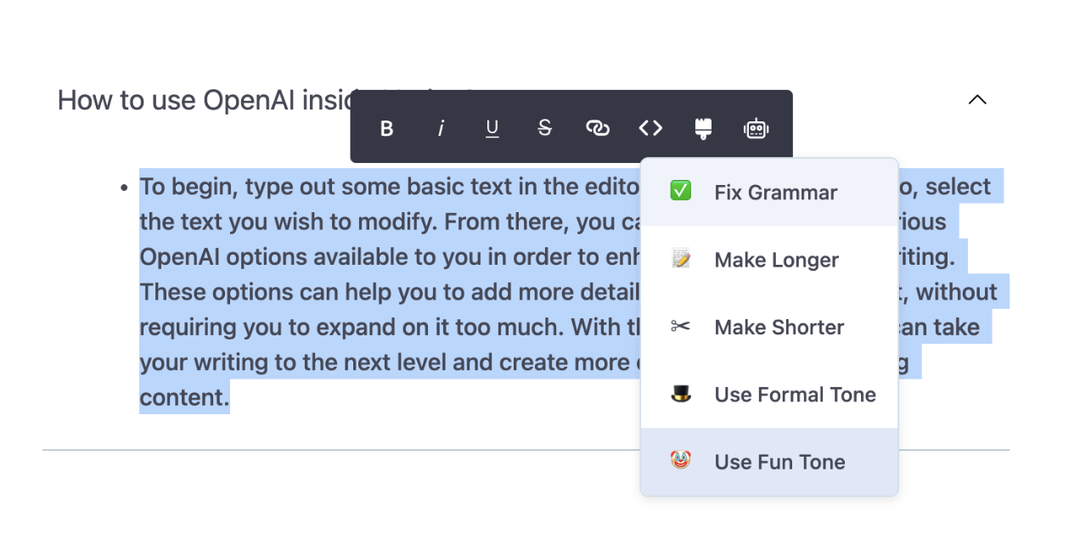Click the green checkmark icon beside Fix Grammar

[x=681, y=191]
